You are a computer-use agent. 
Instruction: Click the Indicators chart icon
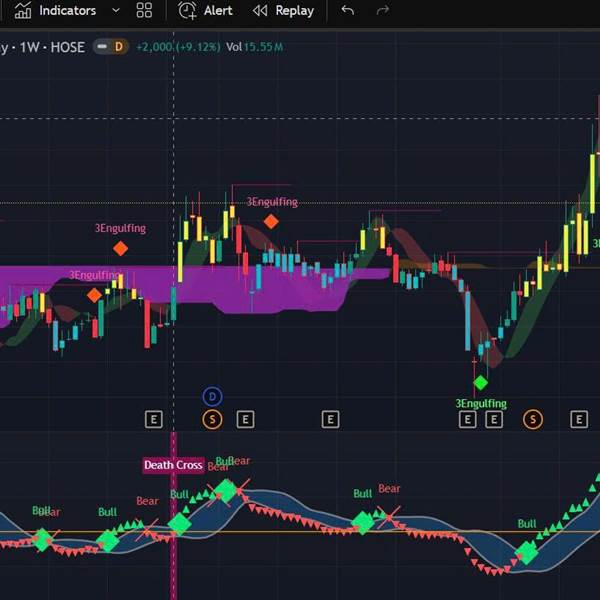click(x=23, y=10)
